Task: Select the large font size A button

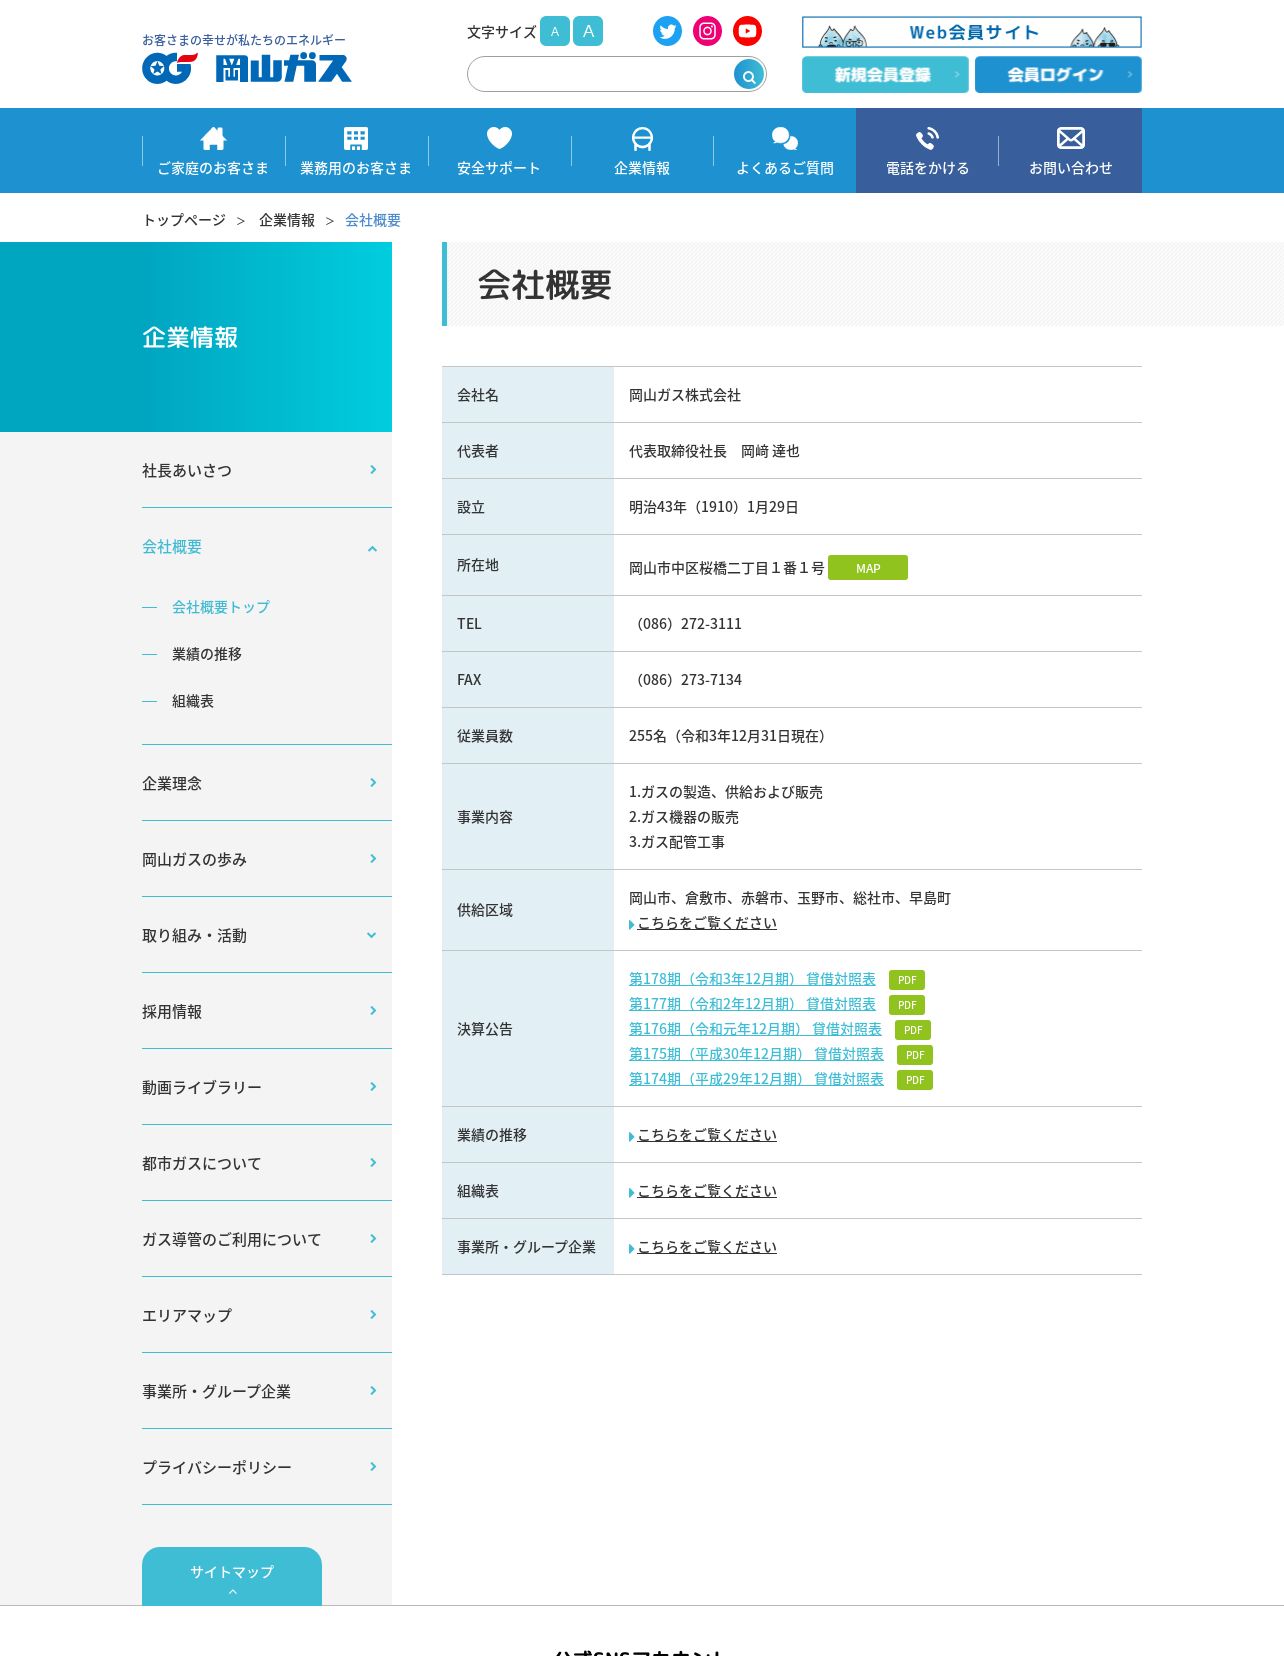Action: (588, 31)
